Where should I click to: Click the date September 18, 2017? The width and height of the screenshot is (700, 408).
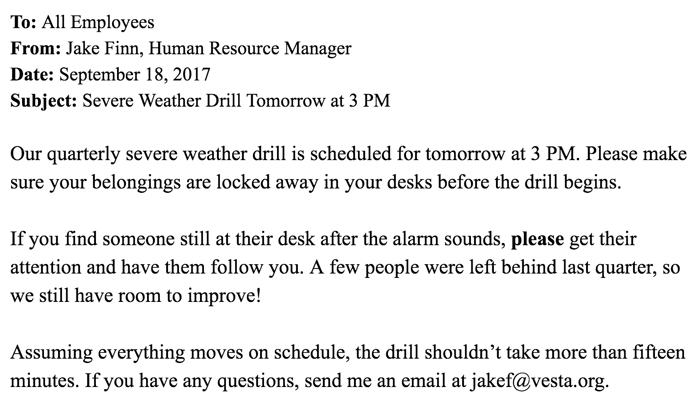pos(136,73)
